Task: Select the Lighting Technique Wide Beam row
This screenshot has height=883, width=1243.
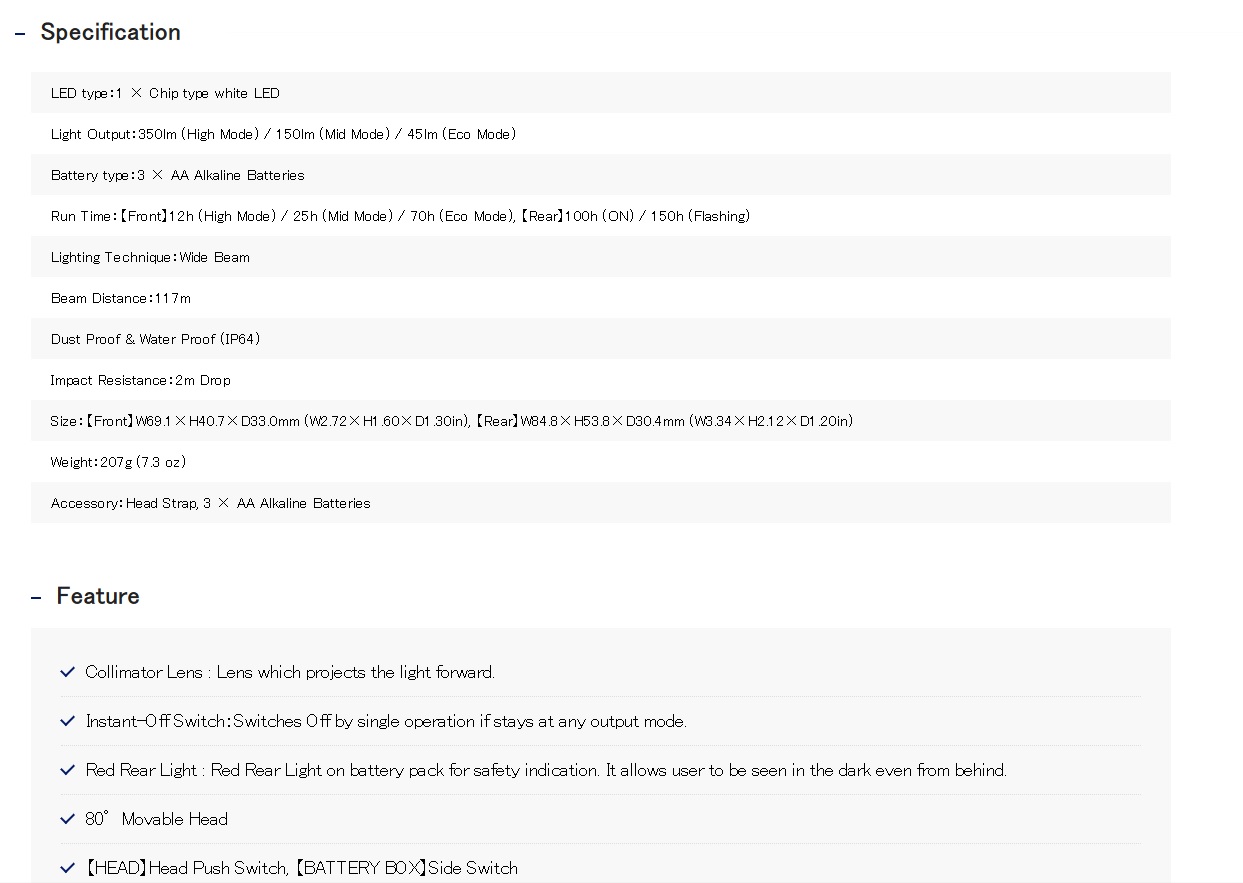Action: click(600, 257)
